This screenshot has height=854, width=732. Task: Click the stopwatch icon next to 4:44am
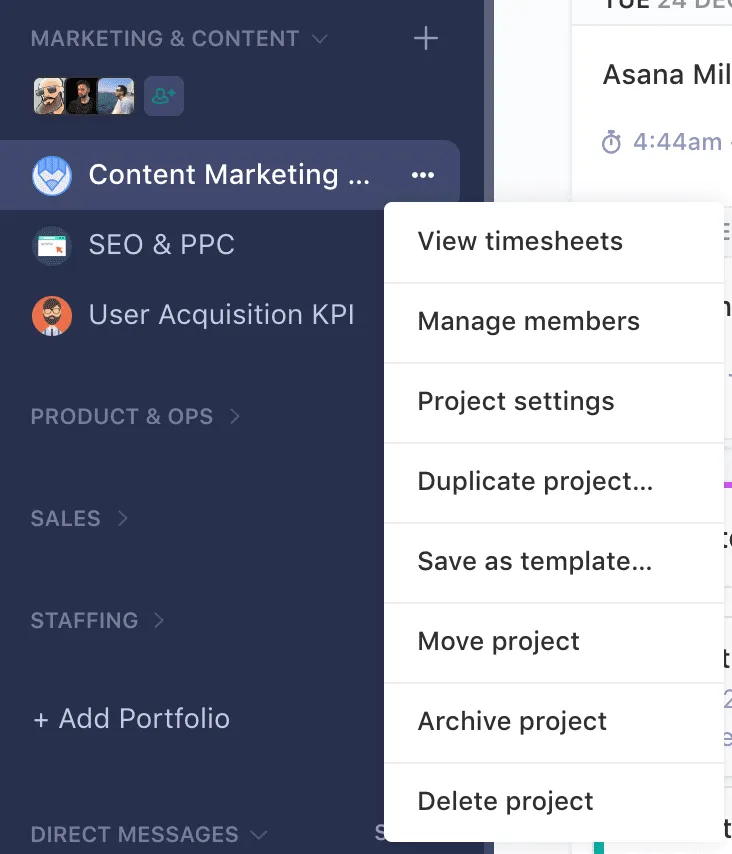pyautogui.click(x=611, y=143)
